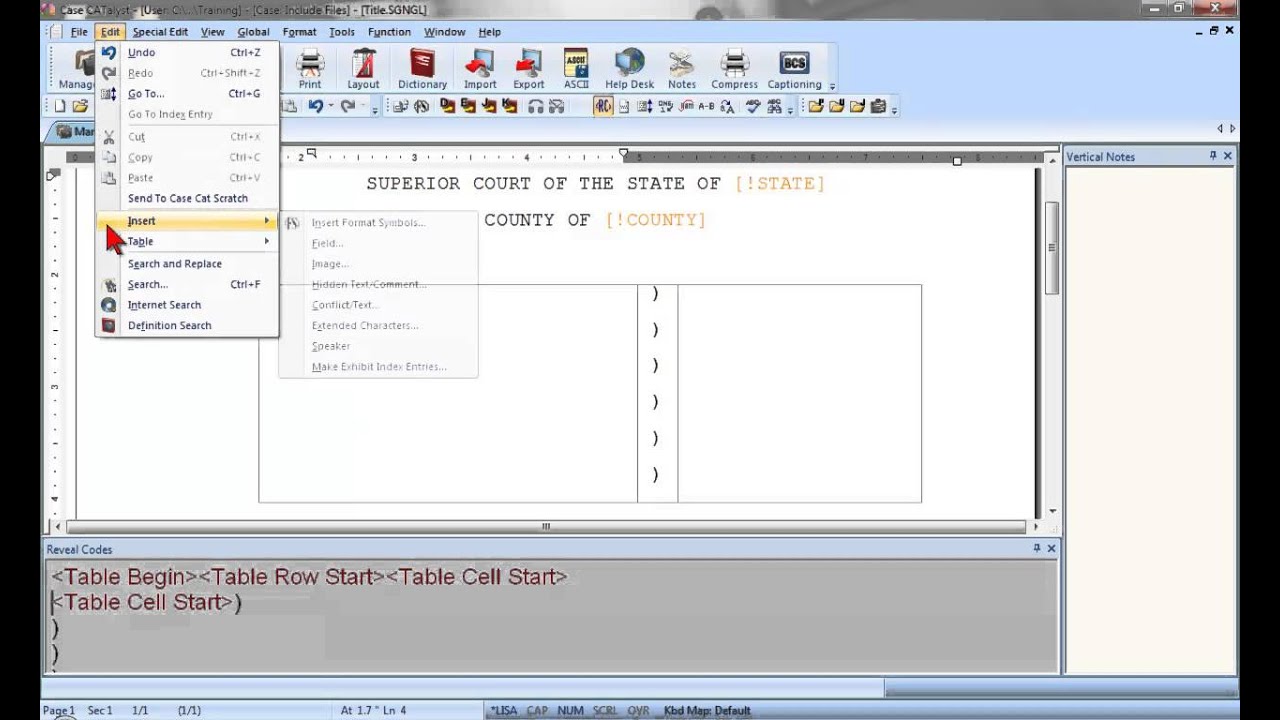Click the Import toolbar icon
Image resolution: width=1280 pixels, height=720 pixels.
click(480, 69)
